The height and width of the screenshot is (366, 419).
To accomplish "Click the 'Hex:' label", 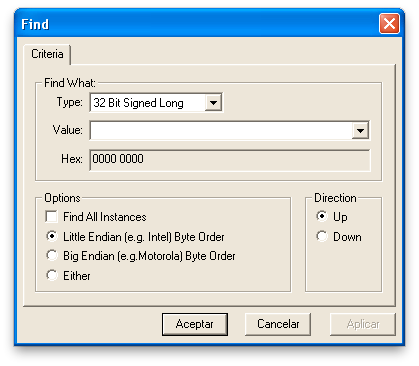I will pyautogui.click(x=72, y=159).
